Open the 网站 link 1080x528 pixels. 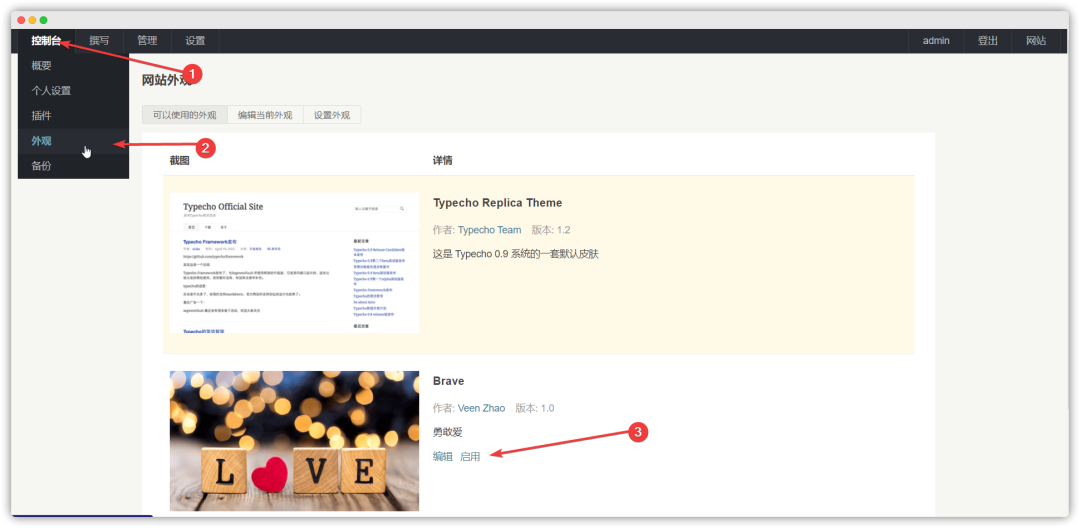click(1036, 41)
